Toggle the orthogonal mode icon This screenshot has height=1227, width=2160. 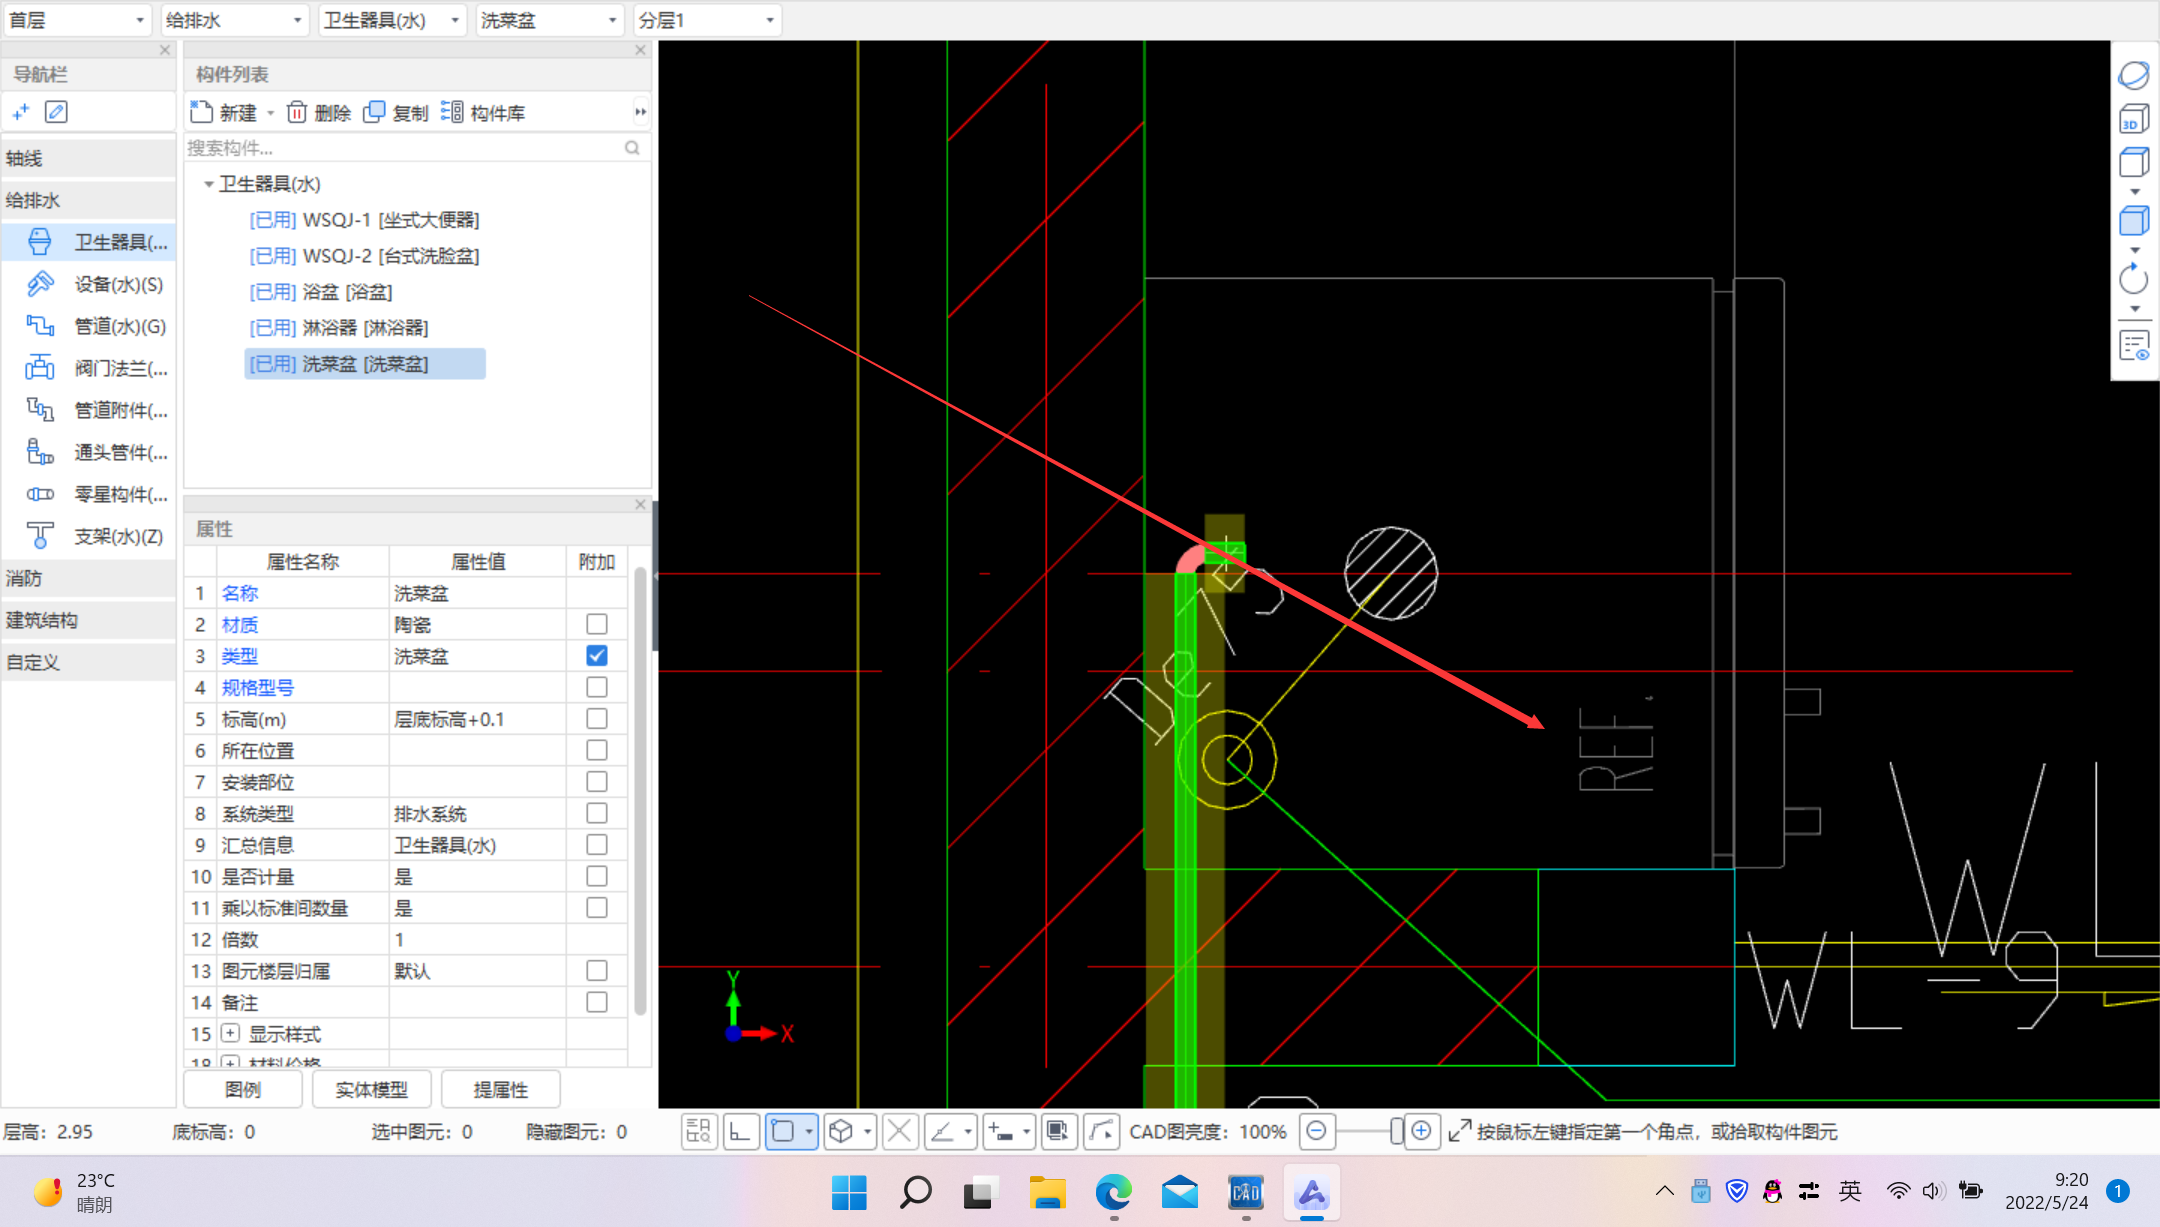click(741, 1132)
